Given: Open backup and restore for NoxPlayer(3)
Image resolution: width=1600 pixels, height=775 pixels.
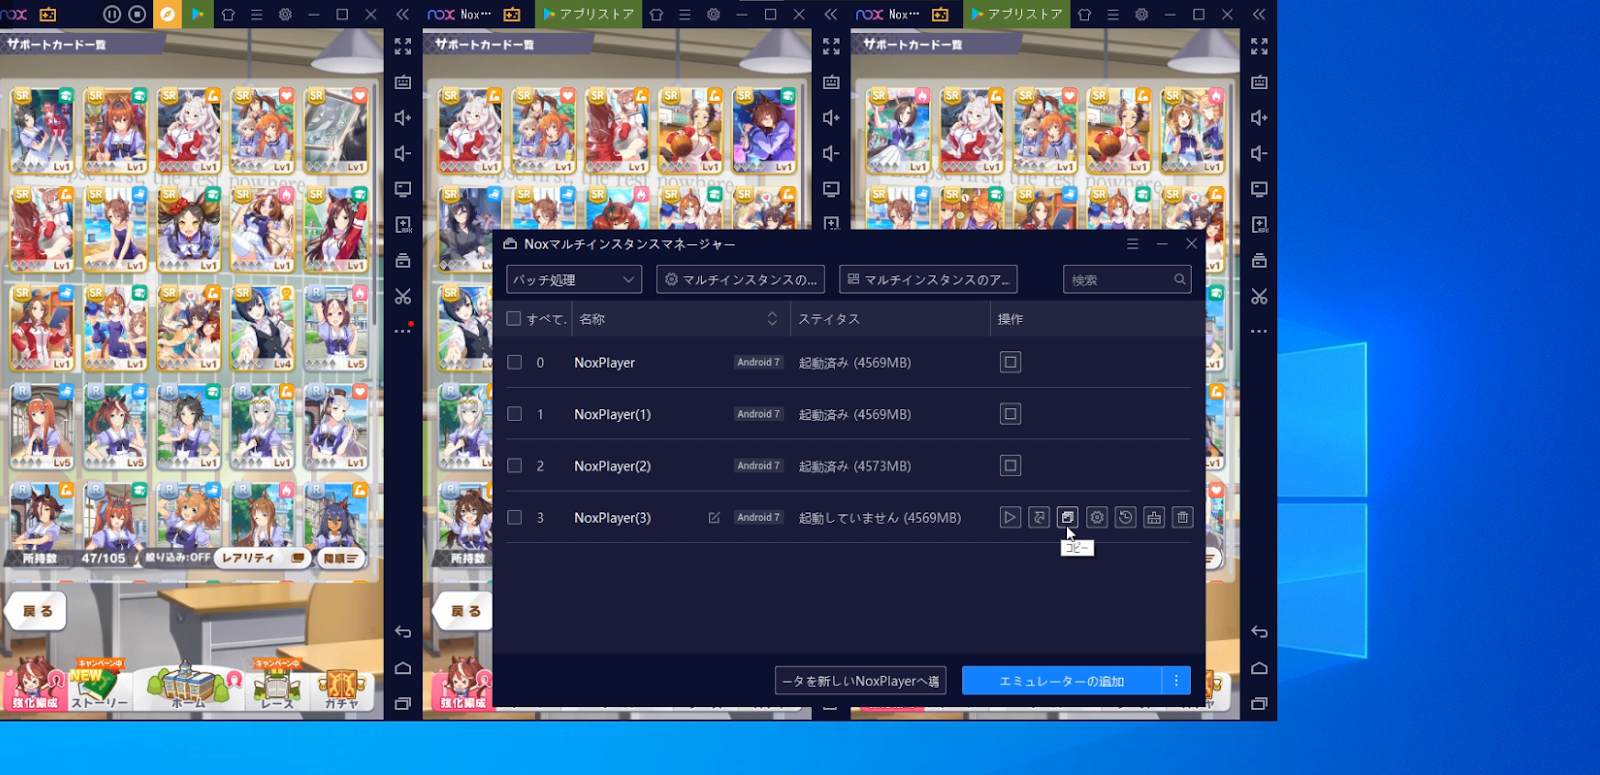Looking at the screenshot, I should click(x=1125, y=517).
